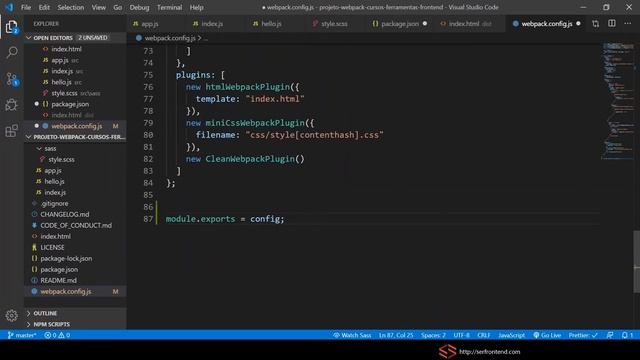Click the feedback icon in status bar

pos(610,335)
